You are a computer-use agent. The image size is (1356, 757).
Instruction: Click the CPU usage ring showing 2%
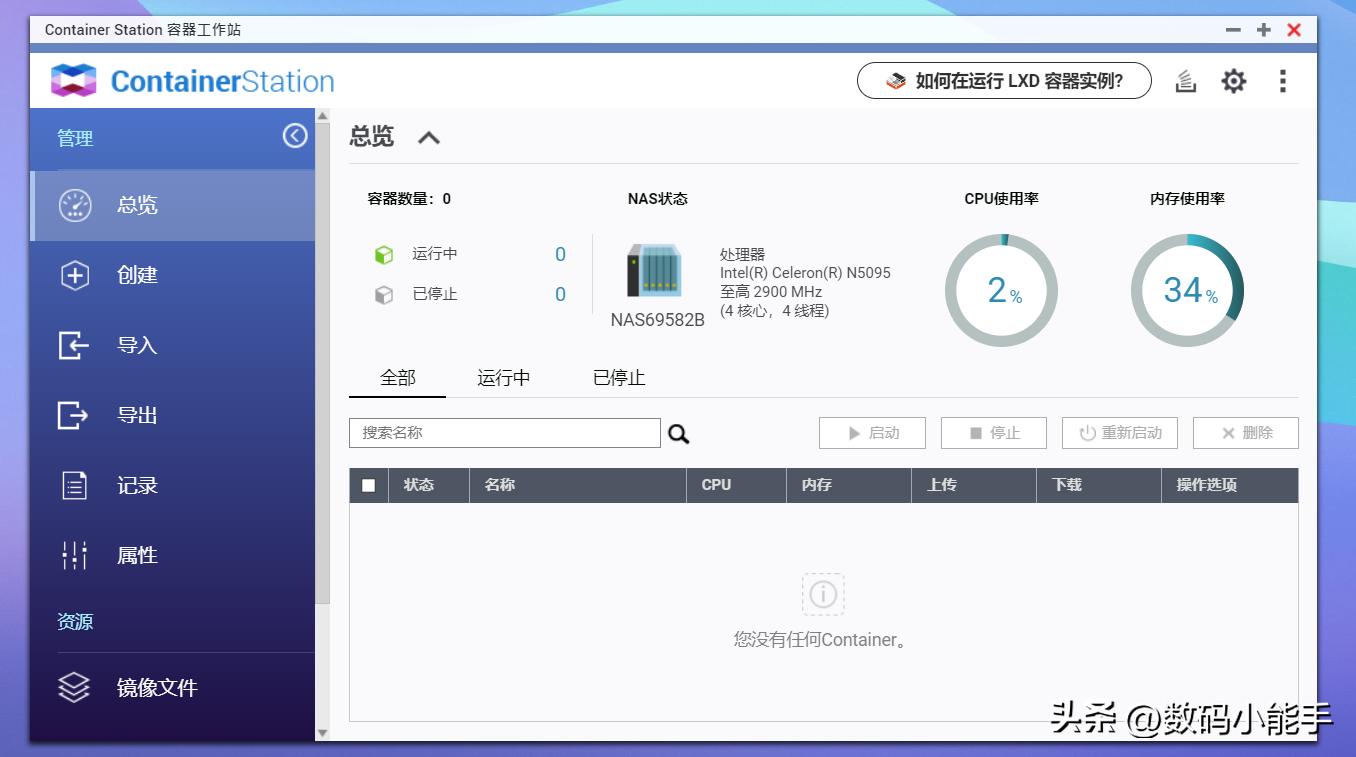[1001, 290]
